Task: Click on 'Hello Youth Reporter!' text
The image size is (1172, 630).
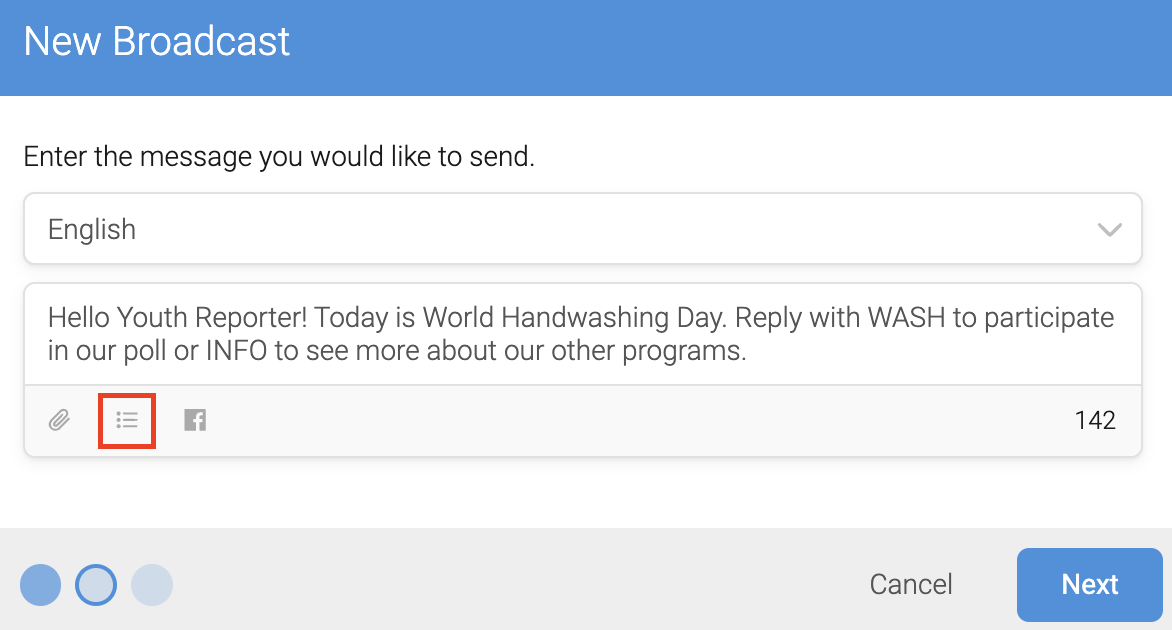Action: pos(178,318)
